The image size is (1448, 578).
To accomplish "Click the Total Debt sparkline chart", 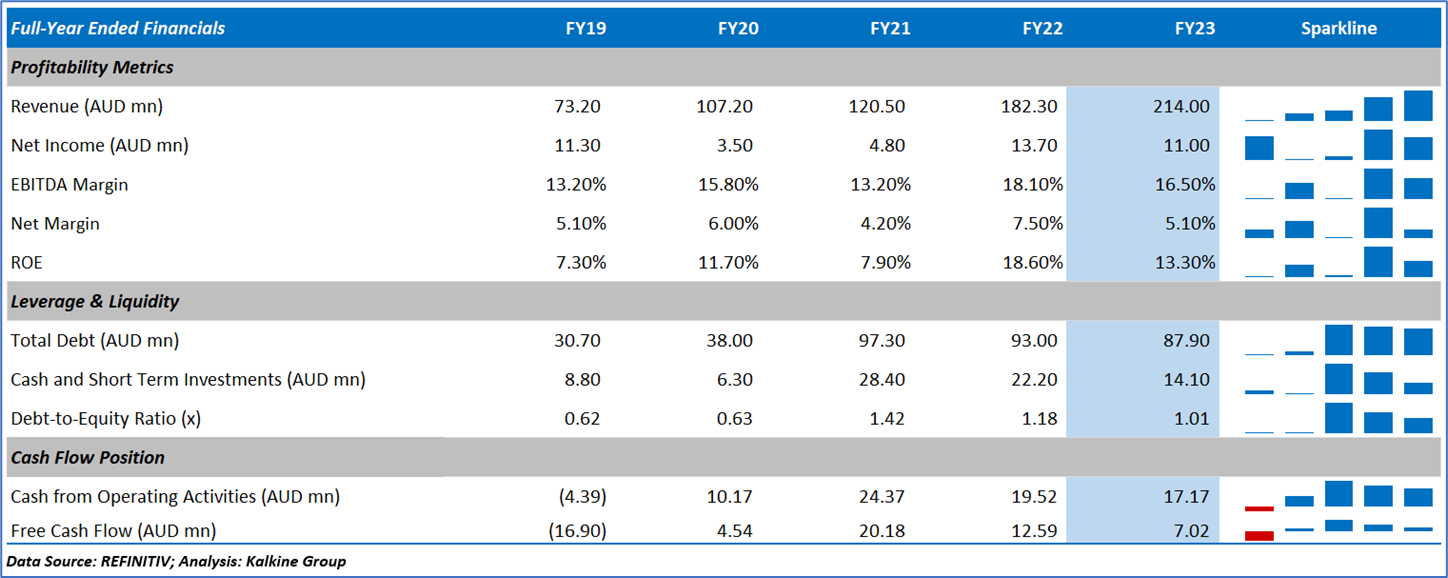I will (1338, 341).
